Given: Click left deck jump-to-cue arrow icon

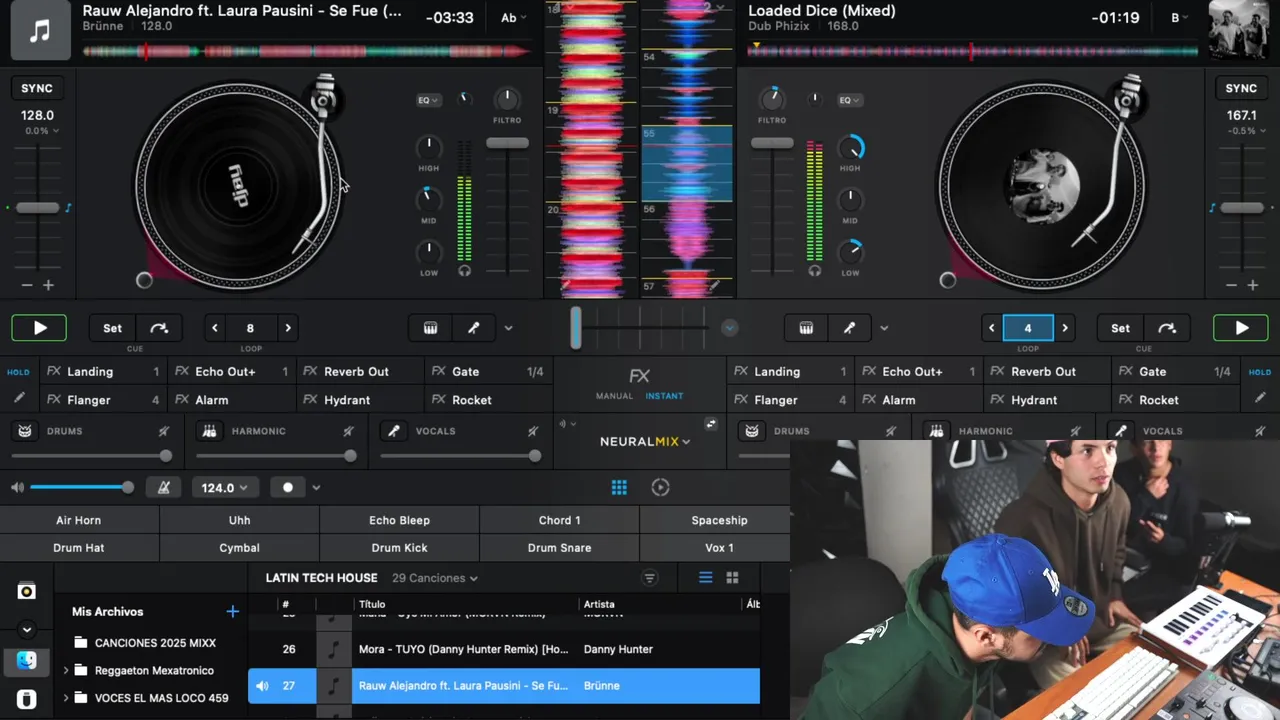Looking at the screenshot, I should (x=159, y=328).
